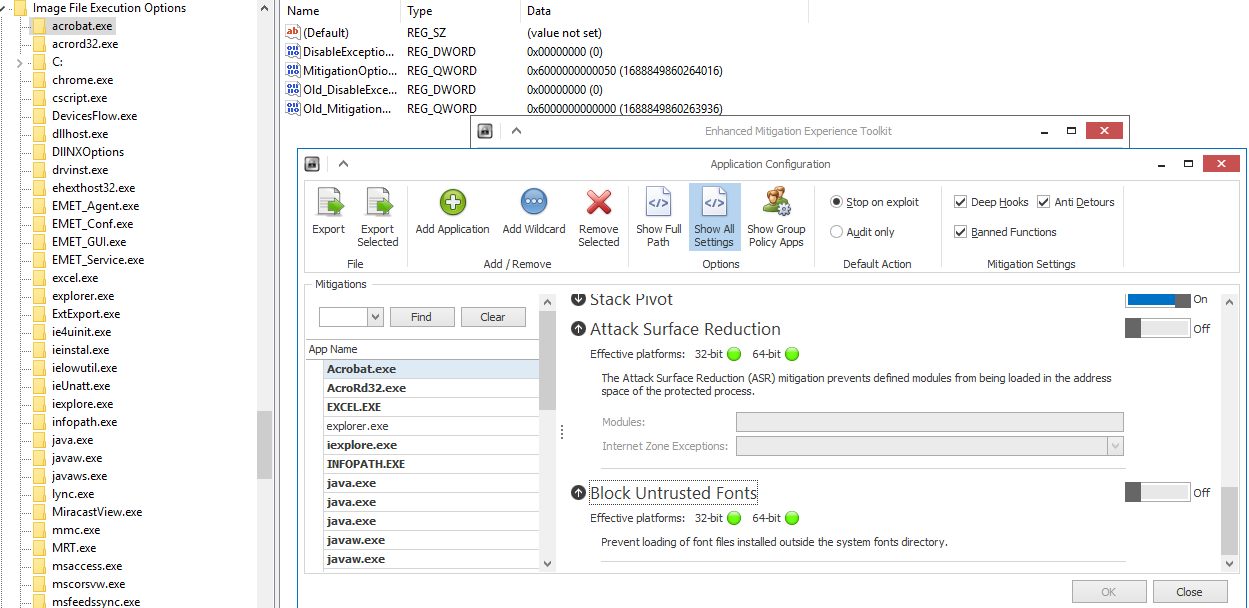
Task: Collapse Block Untrusted Fonts section arrow
Action: click(578, 493)
